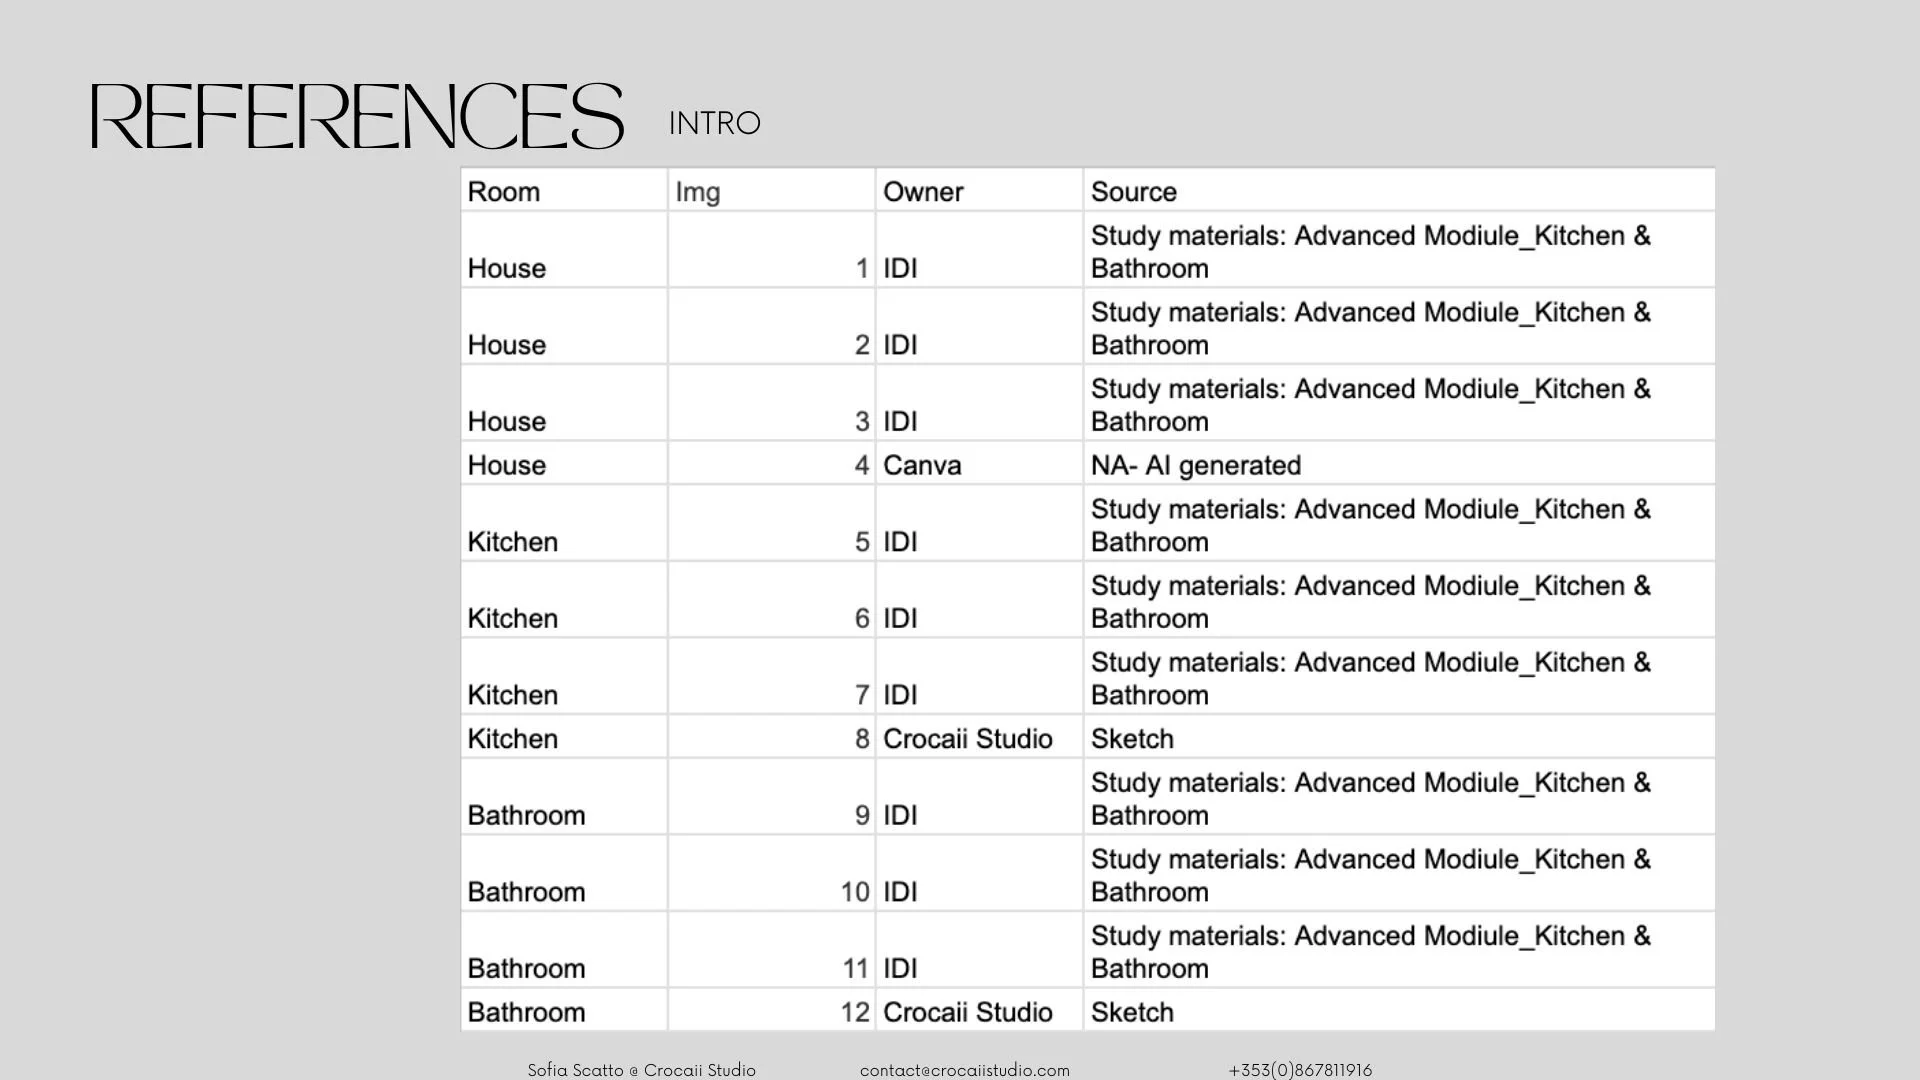Click the NA- AI generated source cell
Screen dimensions: 1920x1080
[1196, 465]
